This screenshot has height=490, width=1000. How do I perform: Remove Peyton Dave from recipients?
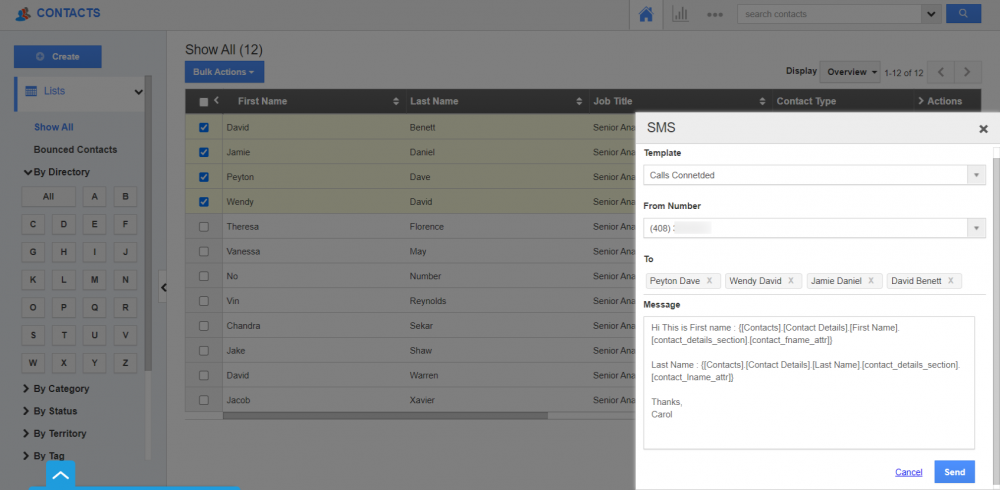click(x=709, y=281)
